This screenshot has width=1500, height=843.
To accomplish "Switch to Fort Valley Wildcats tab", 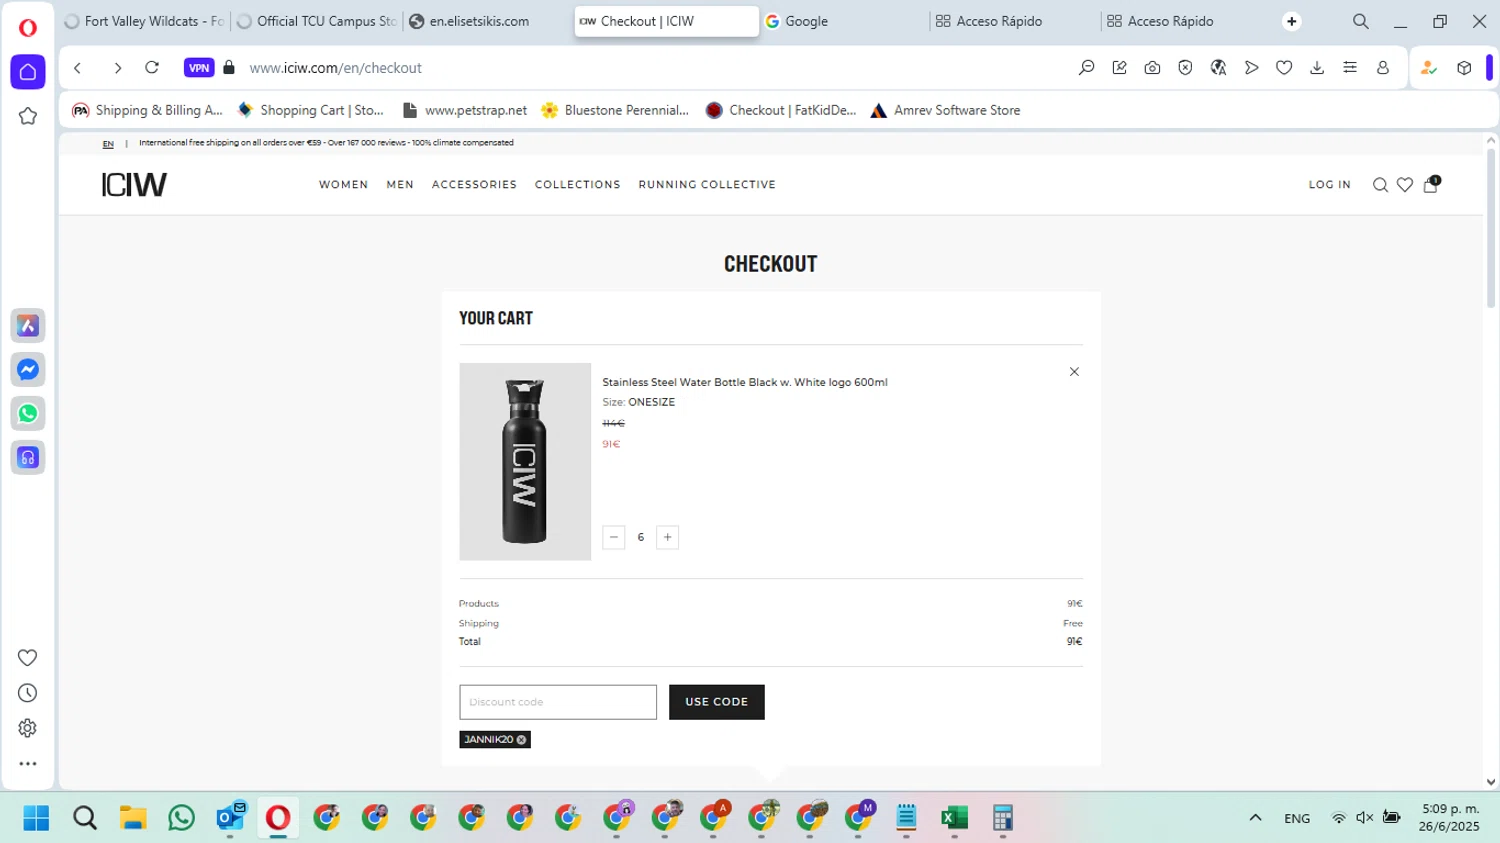I will pos(144,21).
